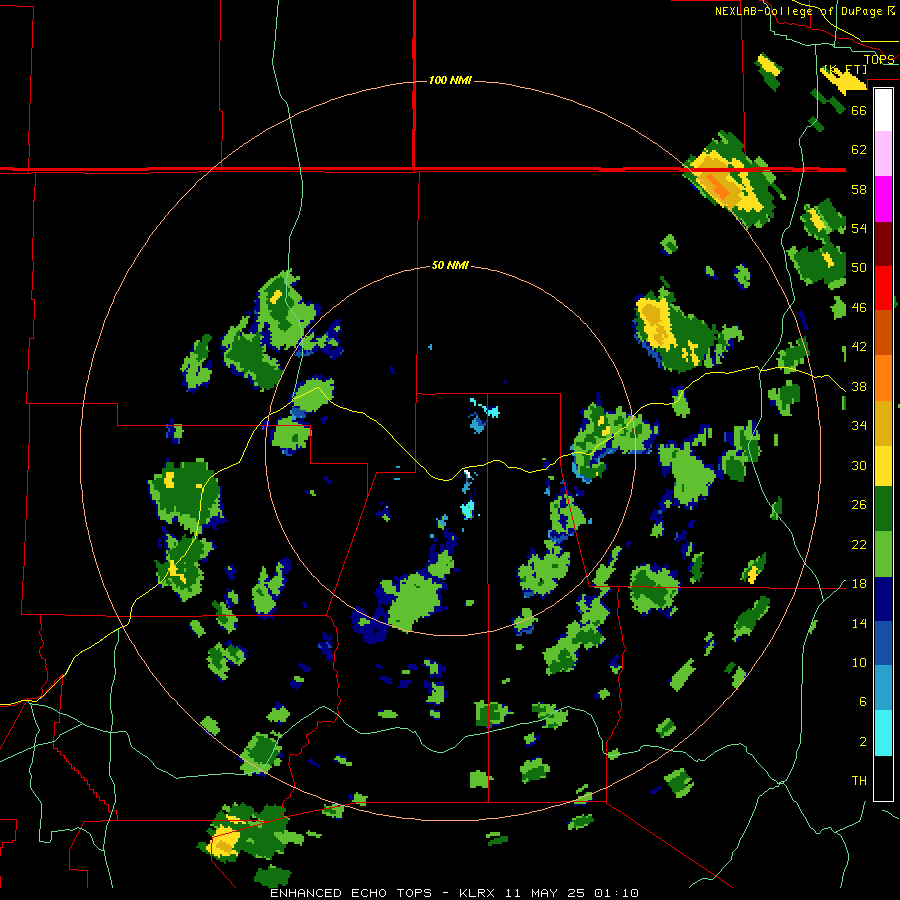Click the "11 MAY 25" date text

tap(545, 893)
